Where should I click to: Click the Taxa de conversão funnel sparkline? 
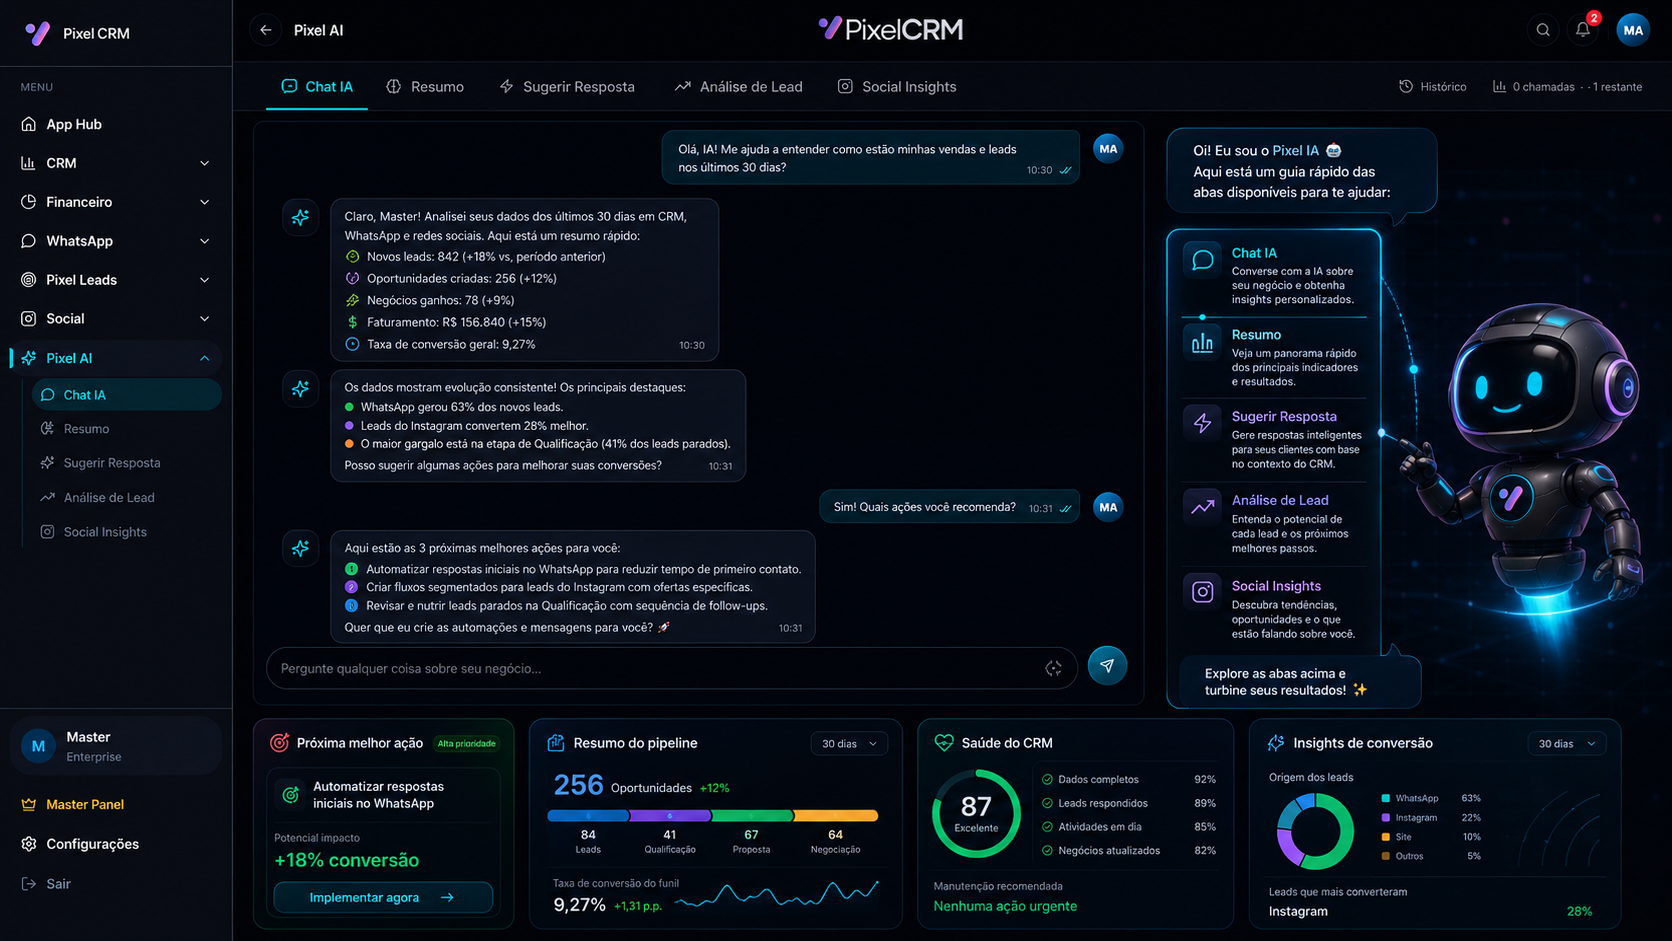click(777, 893)
